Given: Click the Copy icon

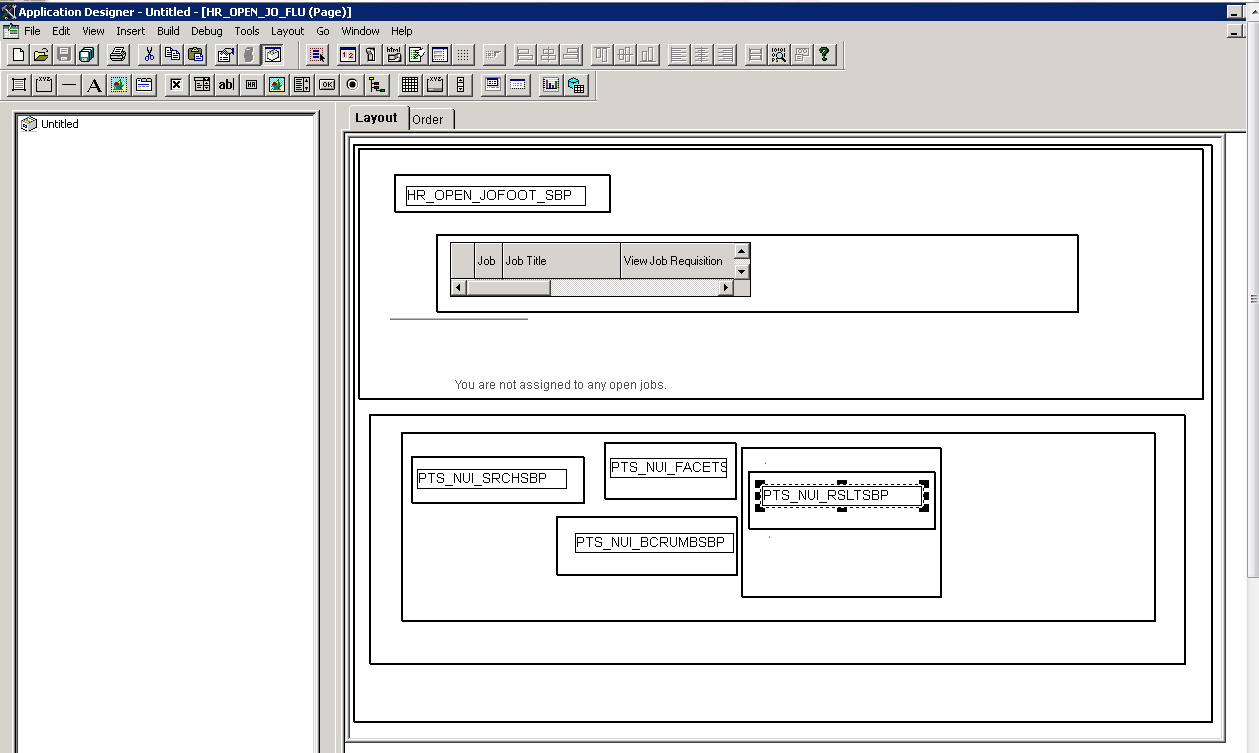Looking at the screenshot, I should point(172,54).
